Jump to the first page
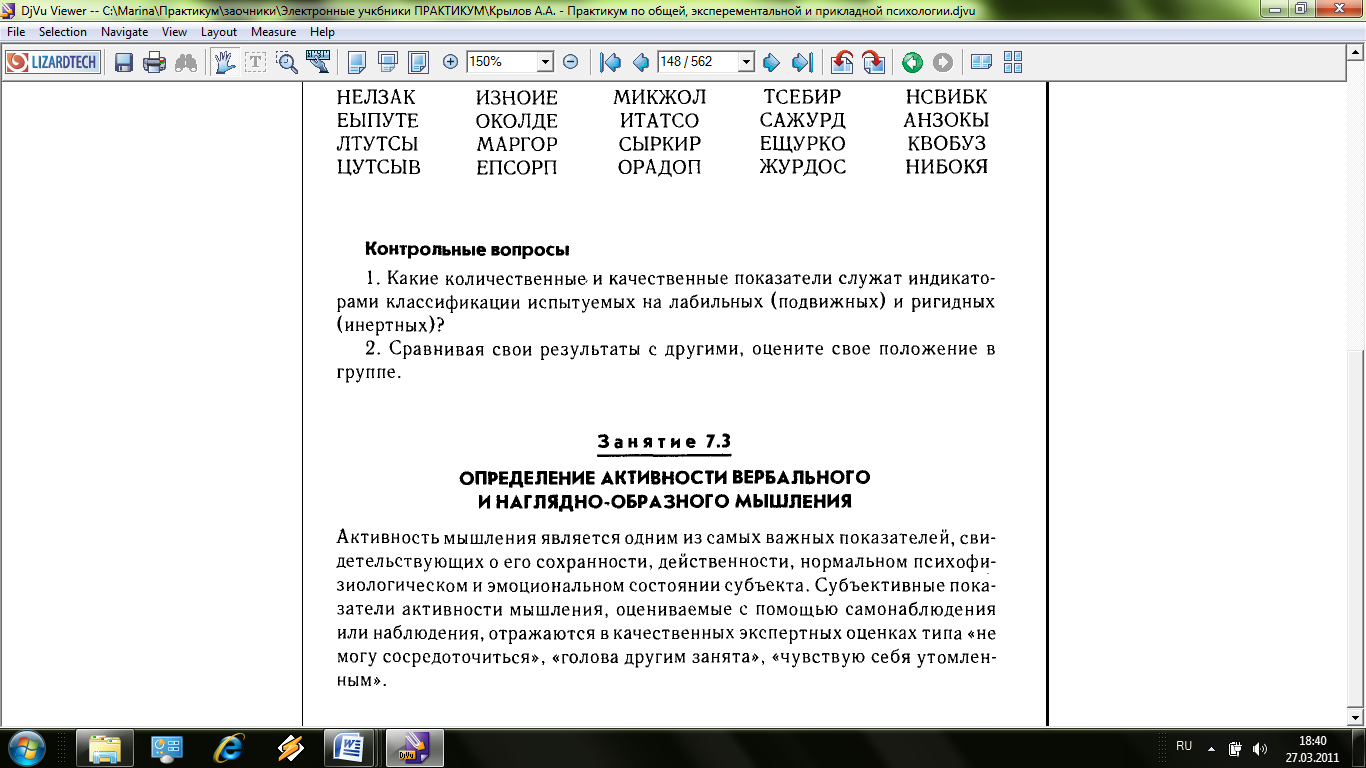The image size is (1366, 768). (x=610, y=62)
